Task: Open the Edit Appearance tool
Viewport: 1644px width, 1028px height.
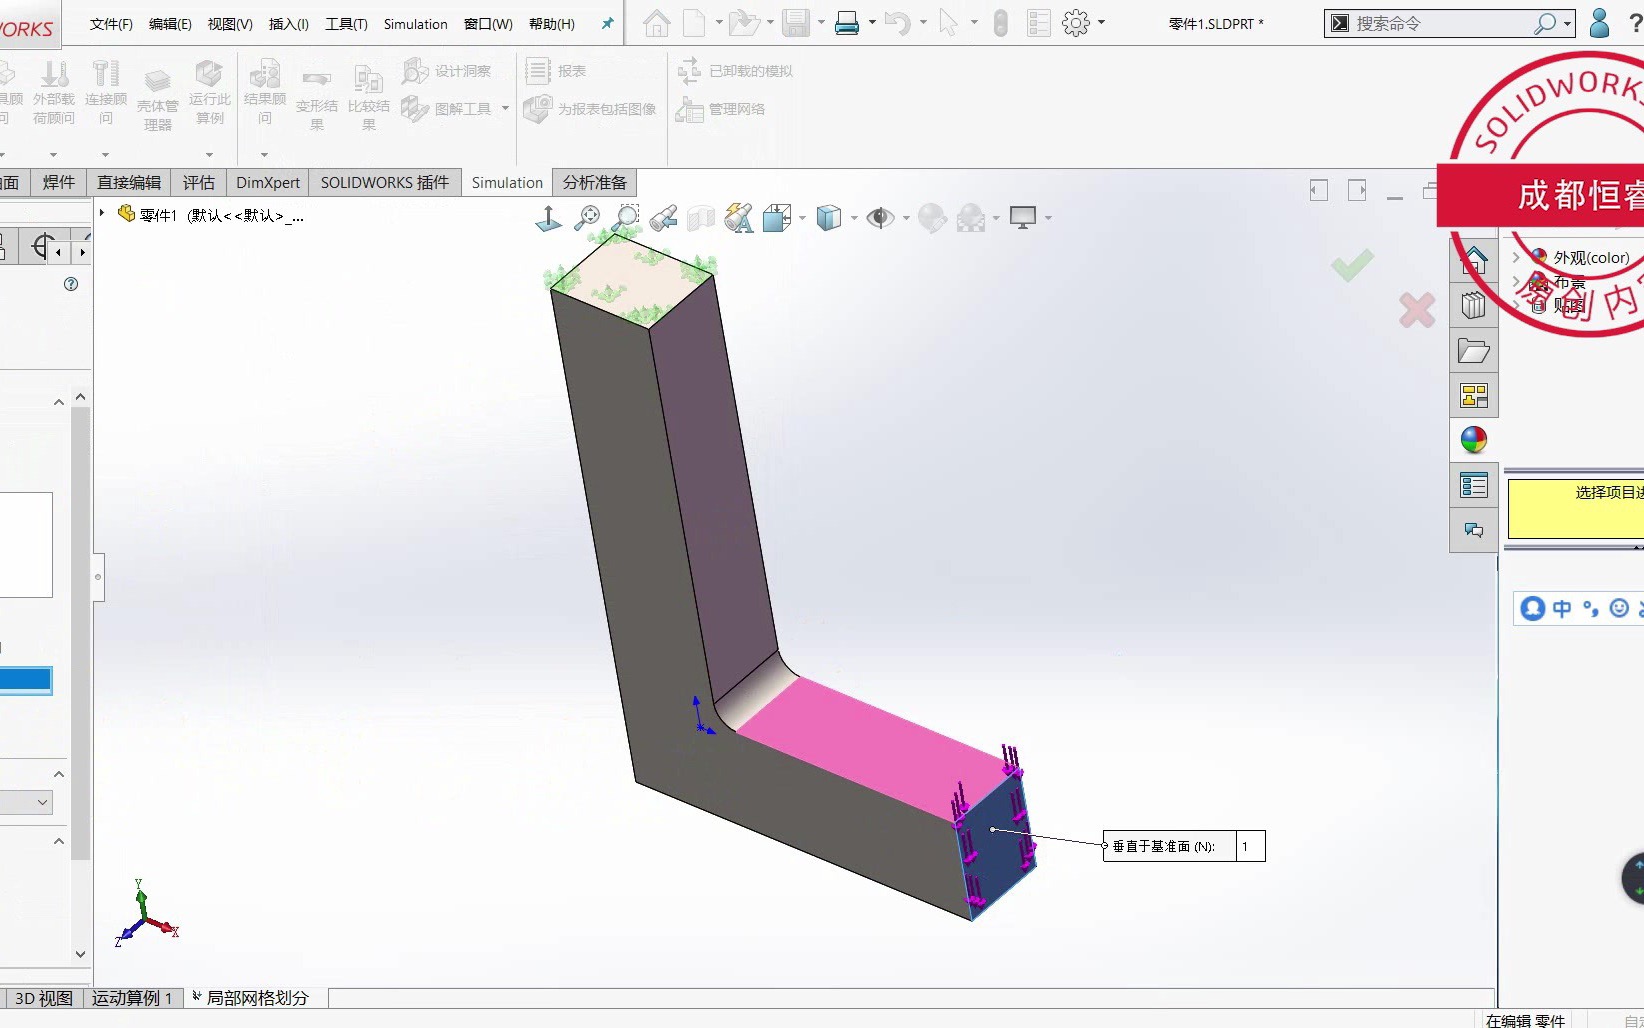Action: pyautogui.click(x=931, y=218)
